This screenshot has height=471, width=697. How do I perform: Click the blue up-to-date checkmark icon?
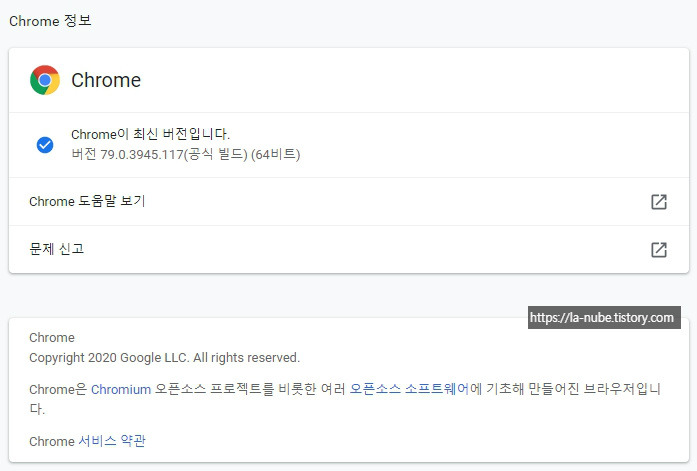(x=45, y=144)
